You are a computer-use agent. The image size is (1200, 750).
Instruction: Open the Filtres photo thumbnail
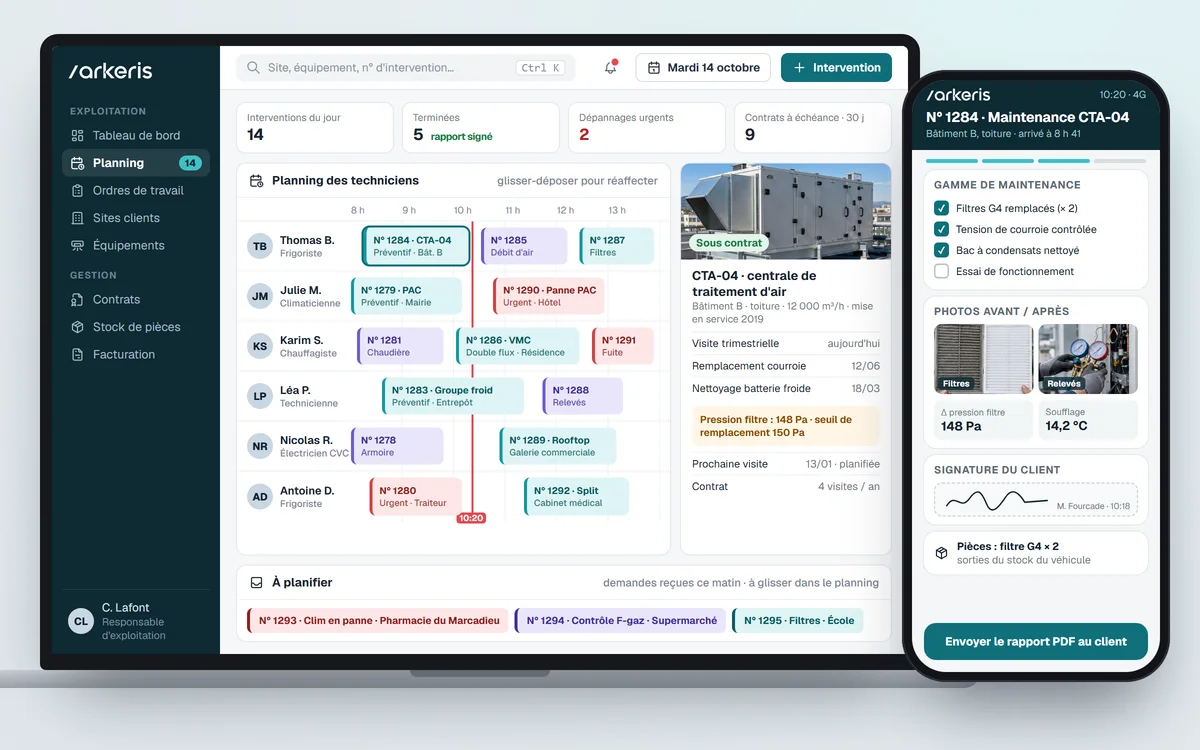point(983,358)
